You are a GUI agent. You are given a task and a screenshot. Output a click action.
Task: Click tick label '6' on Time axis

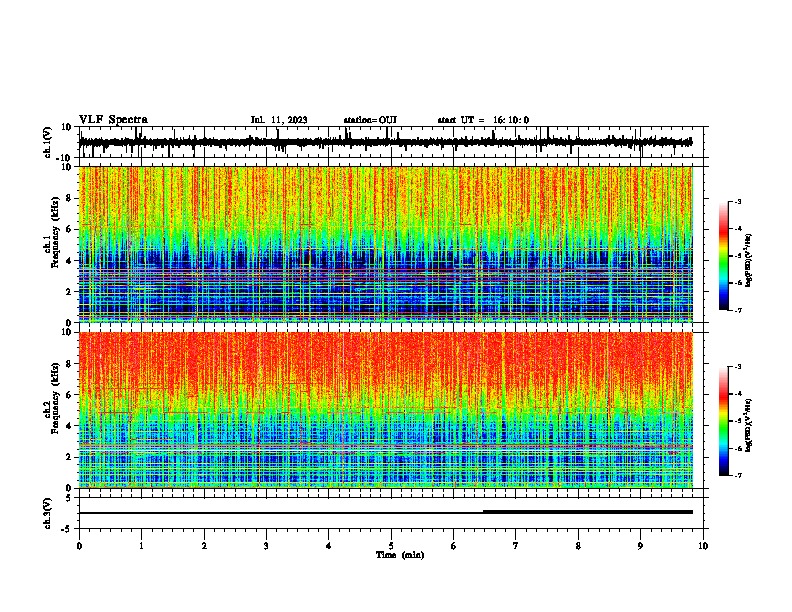454,546
